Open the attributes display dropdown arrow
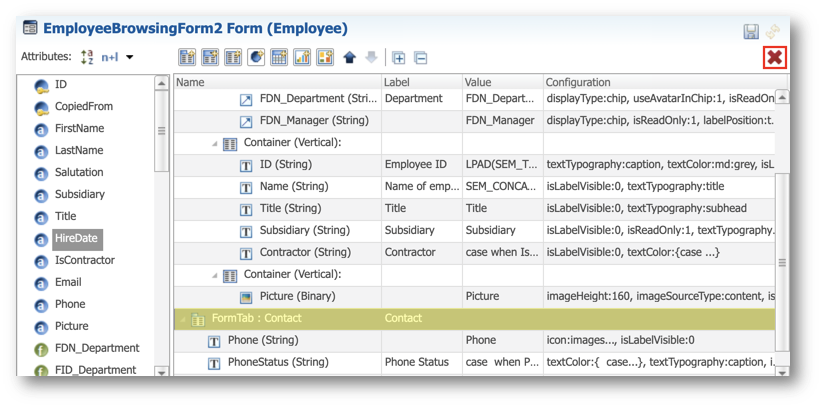 point(129,57)
